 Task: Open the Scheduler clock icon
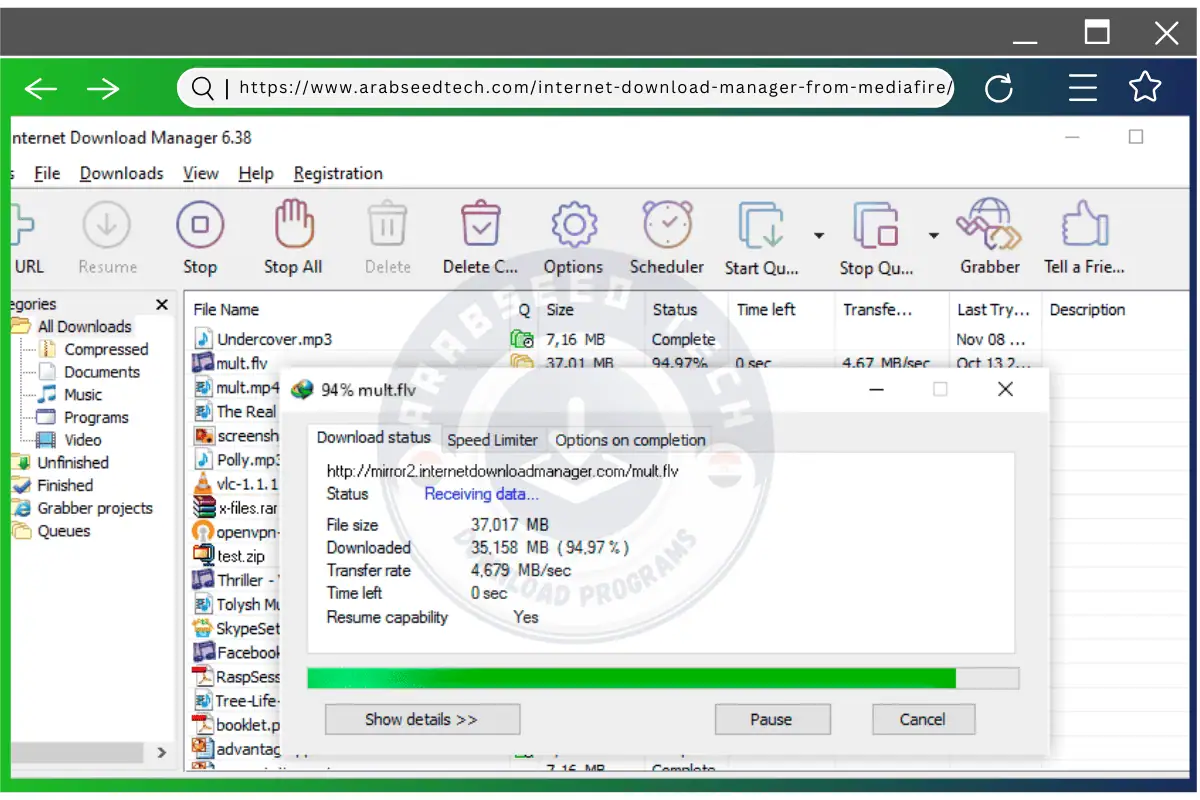[x=667, y=226]
